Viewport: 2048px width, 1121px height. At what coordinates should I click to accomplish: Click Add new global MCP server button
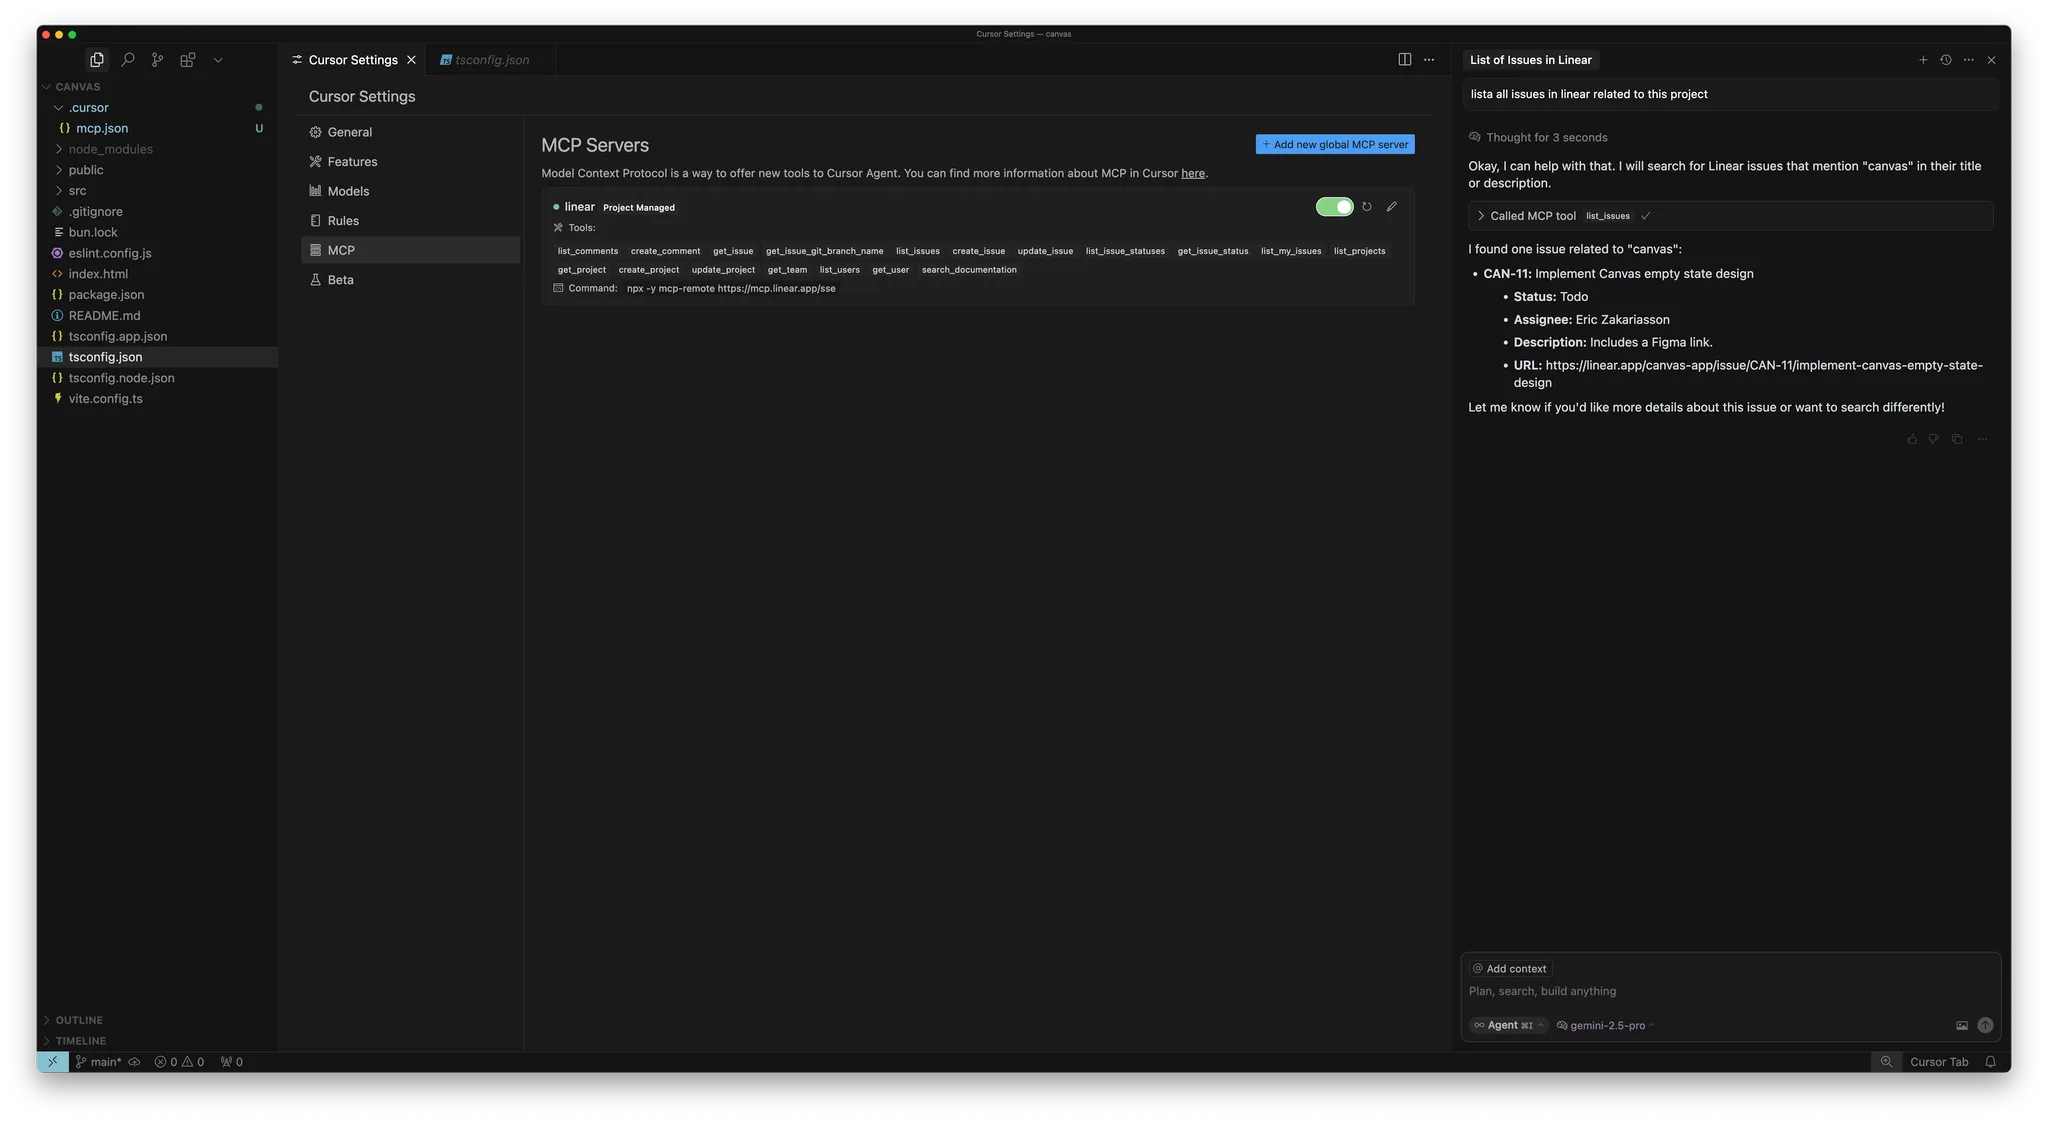tap(1335, 145)
